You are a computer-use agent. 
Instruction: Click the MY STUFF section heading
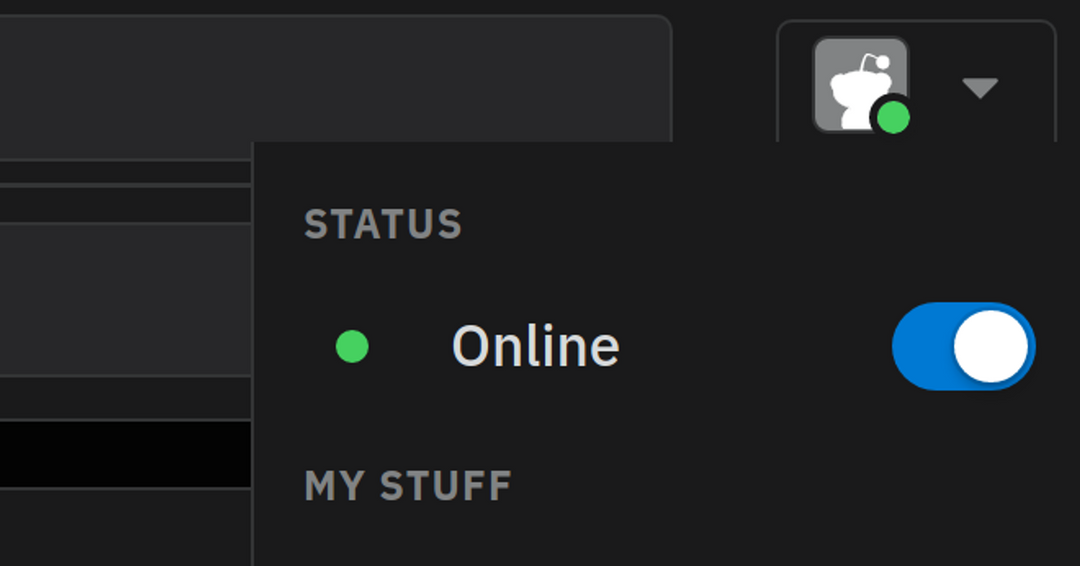click(x=408, y=485)
